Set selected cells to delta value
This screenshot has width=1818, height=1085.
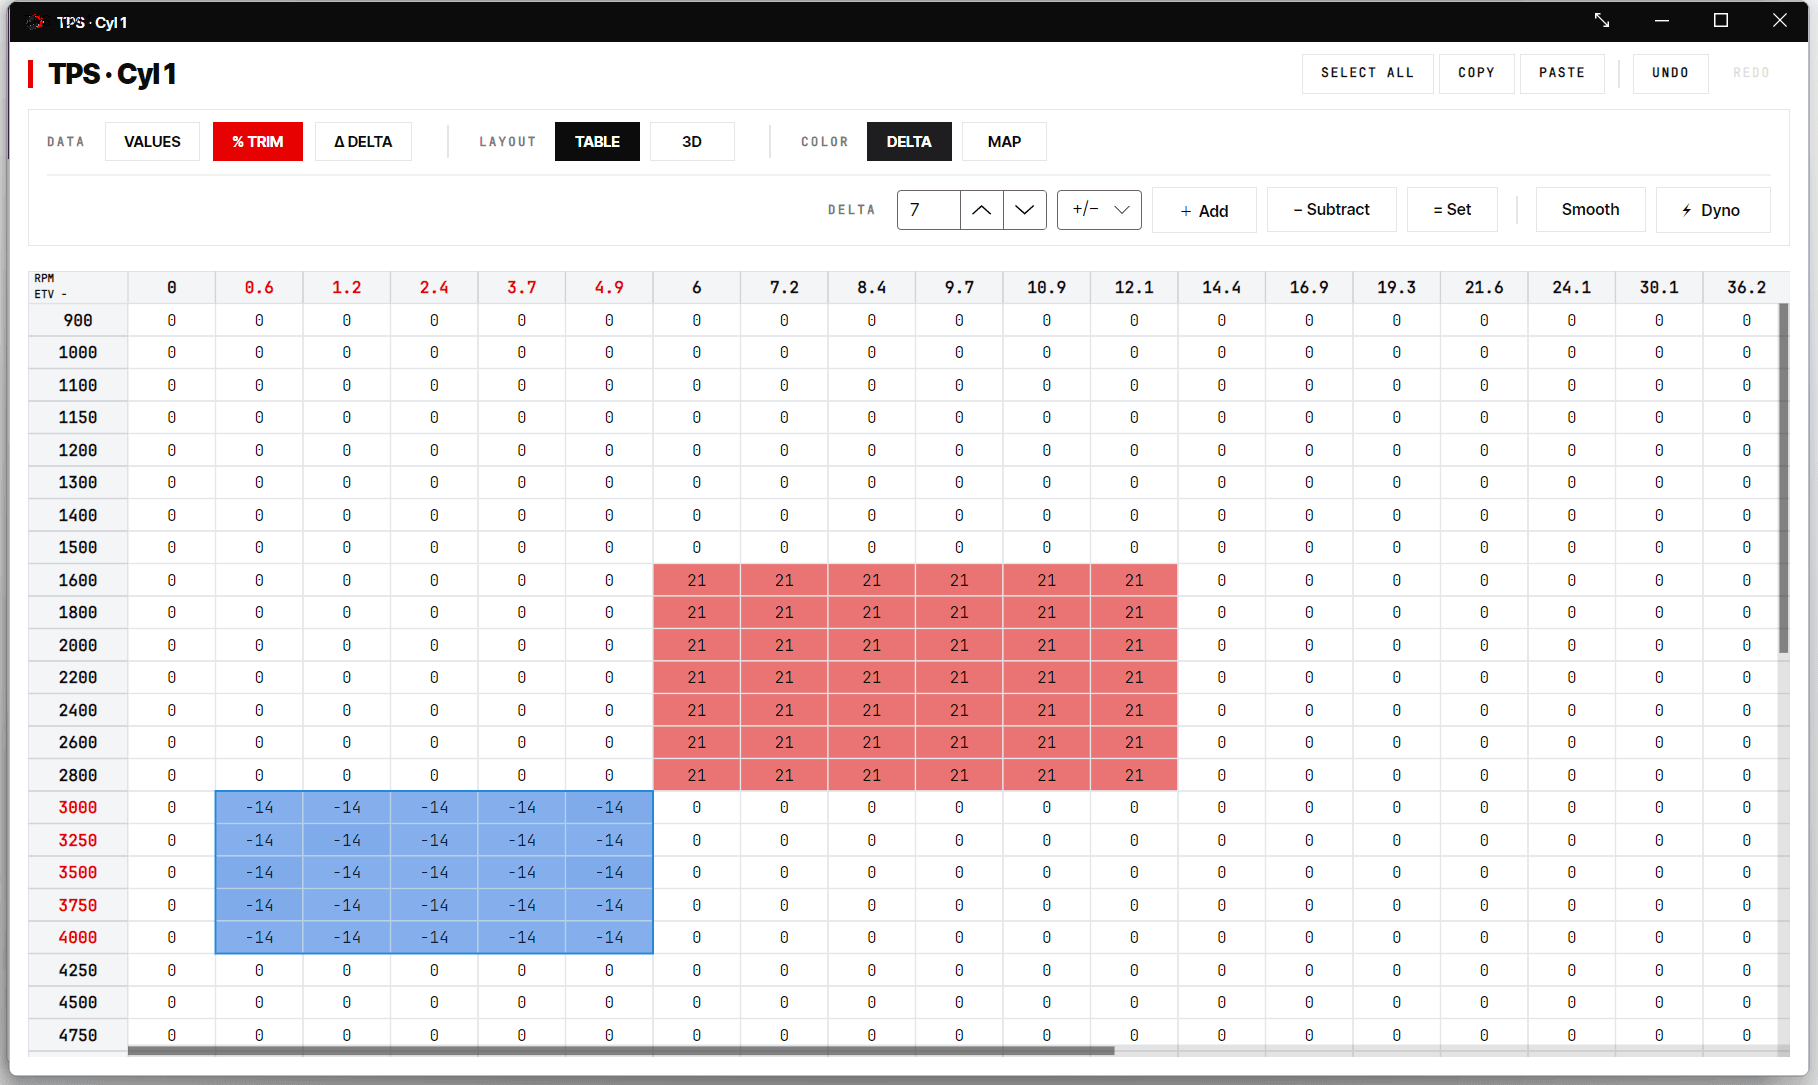click(1452, 210)
